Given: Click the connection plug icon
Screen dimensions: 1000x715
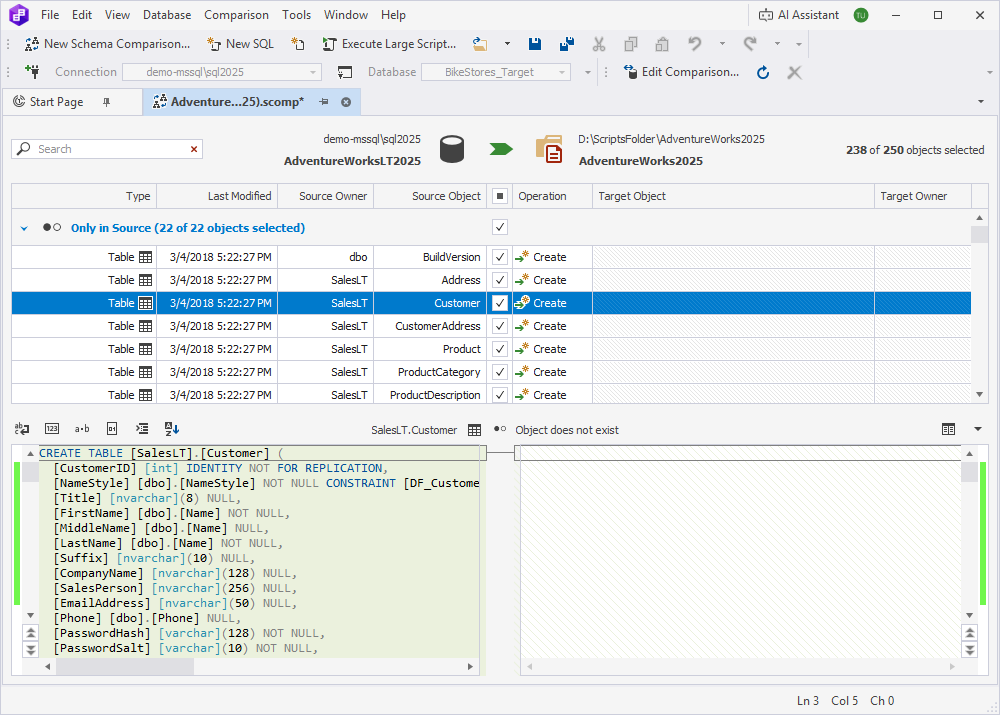Looking at the screenshot, I should click(x=32, y=72).
